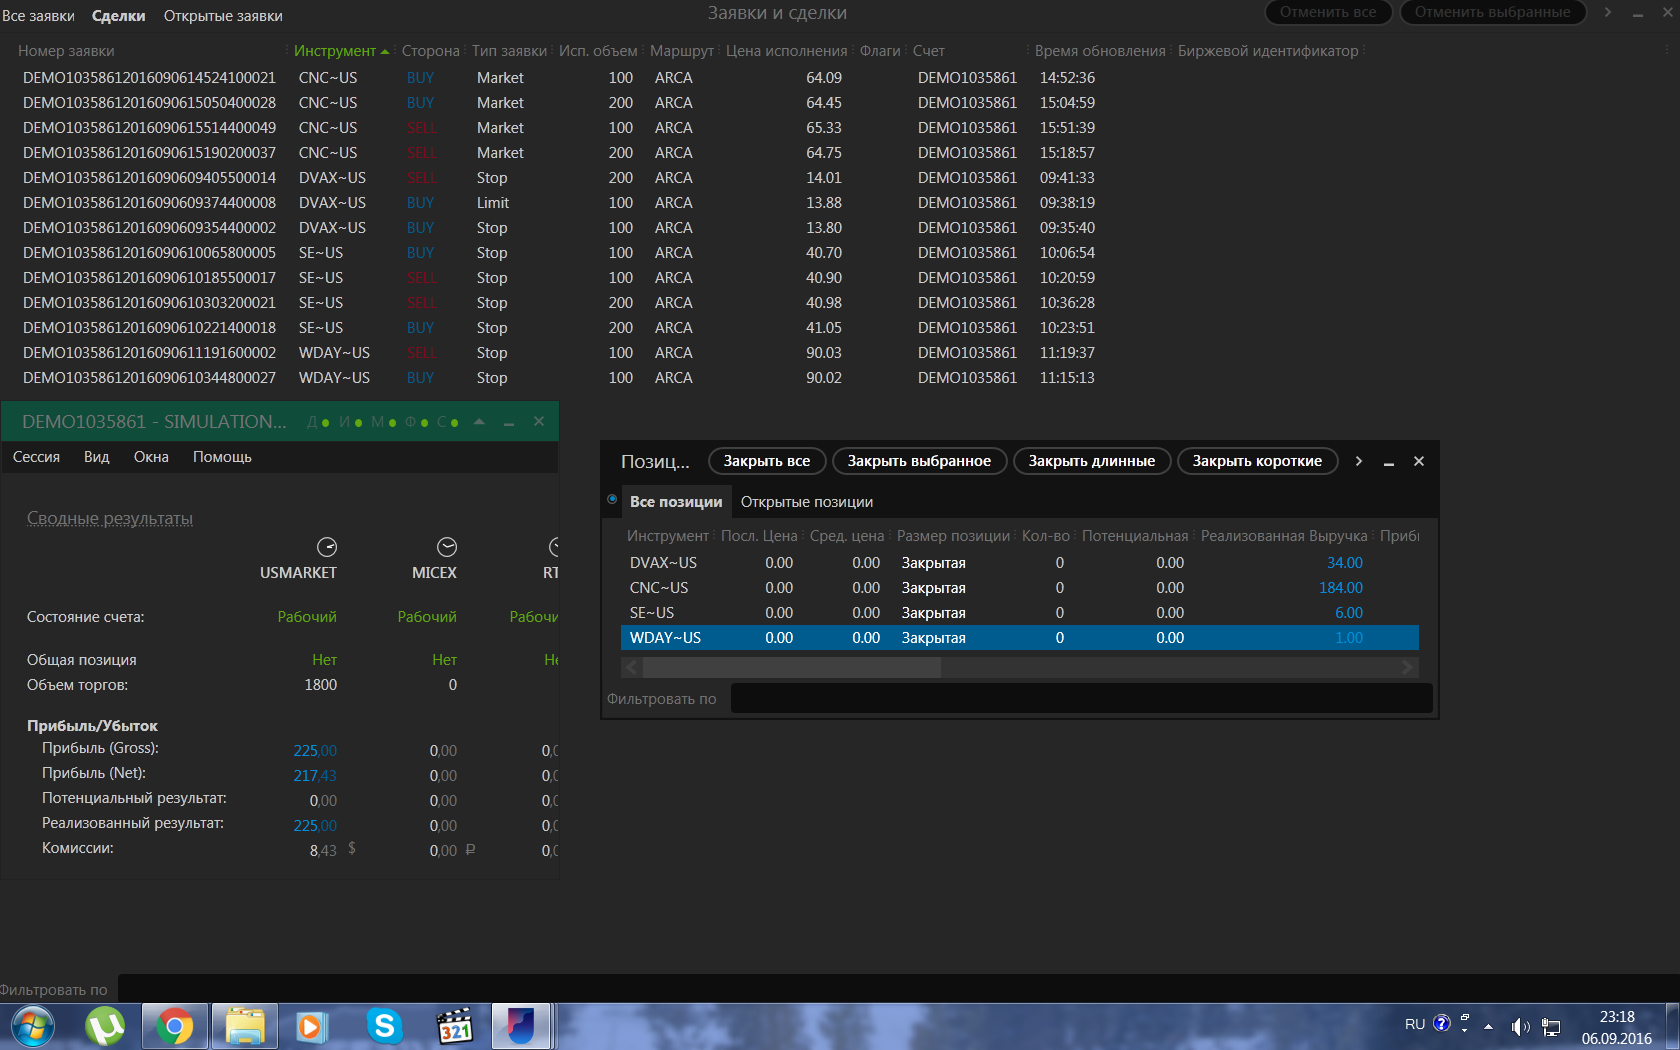This screenshot has width=1680, height=1050.
Task: Click the С connection status indicator
Action: tap(448, 422)
